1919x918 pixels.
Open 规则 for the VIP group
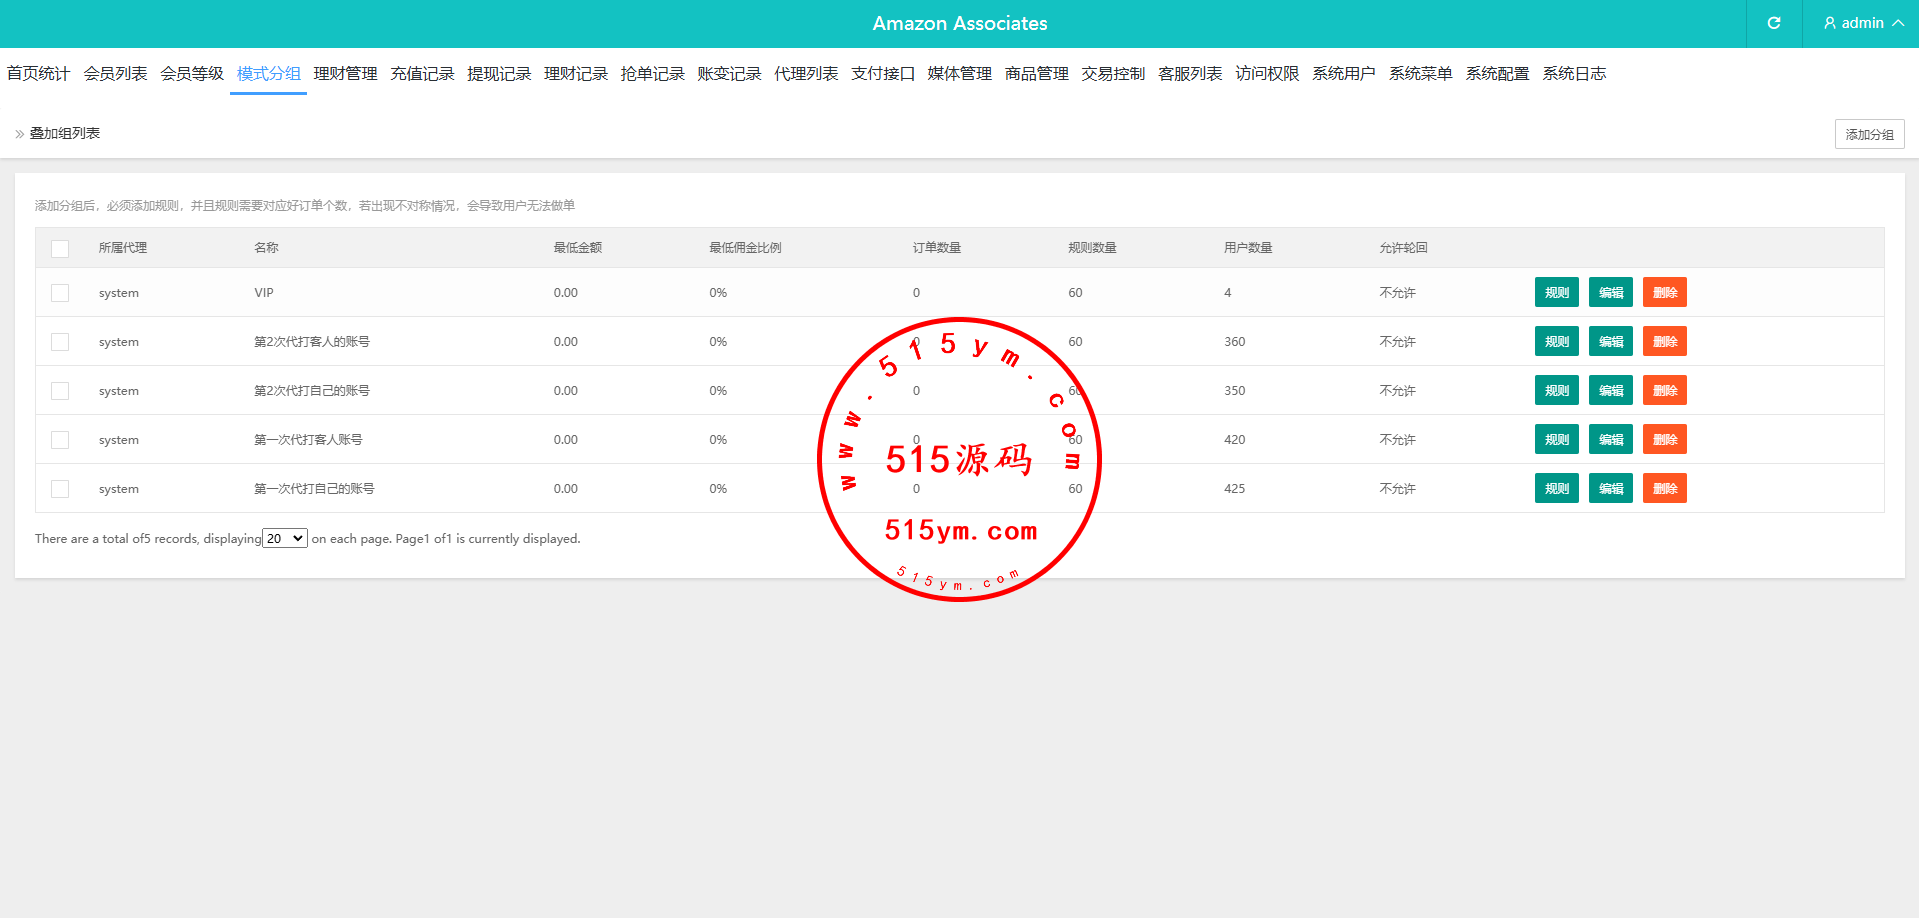[x=1556, y=293]
